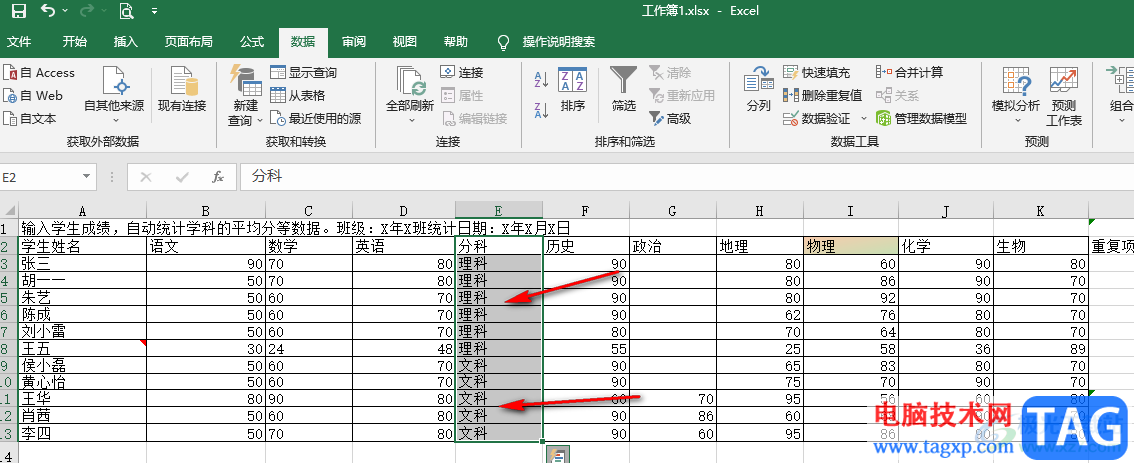
Task: Click the Insert Function fx icon
Action: coord(218,177)
